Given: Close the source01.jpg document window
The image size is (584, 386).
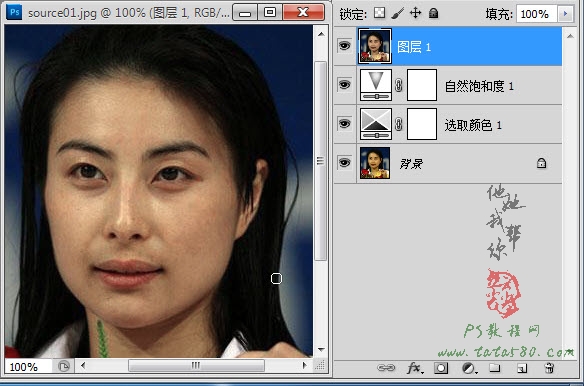Looking at the screenshot, I should [303, 13].
